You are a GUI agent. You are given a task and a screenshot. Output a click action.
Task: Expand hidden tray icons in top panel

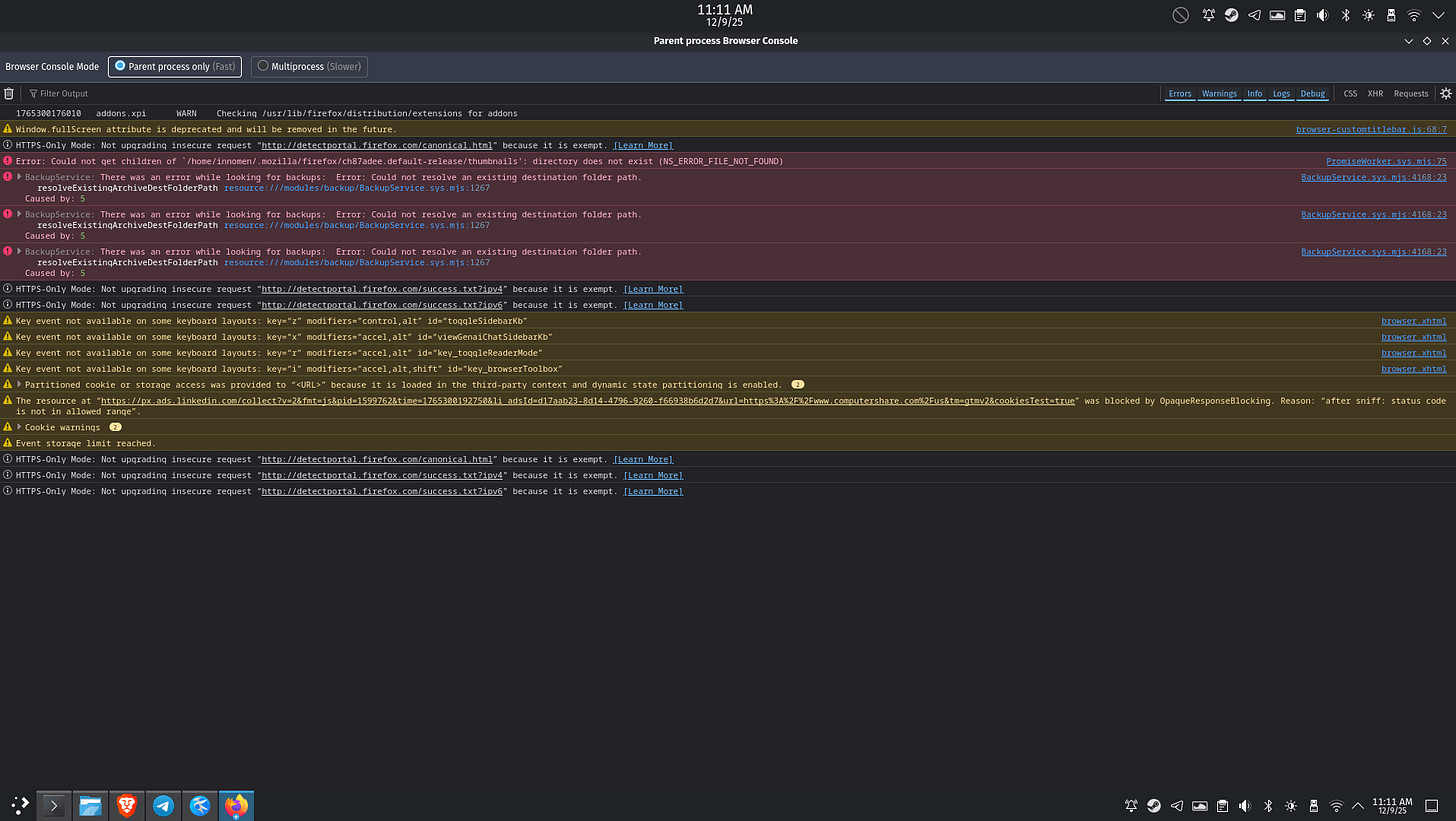click(1437, 15)
